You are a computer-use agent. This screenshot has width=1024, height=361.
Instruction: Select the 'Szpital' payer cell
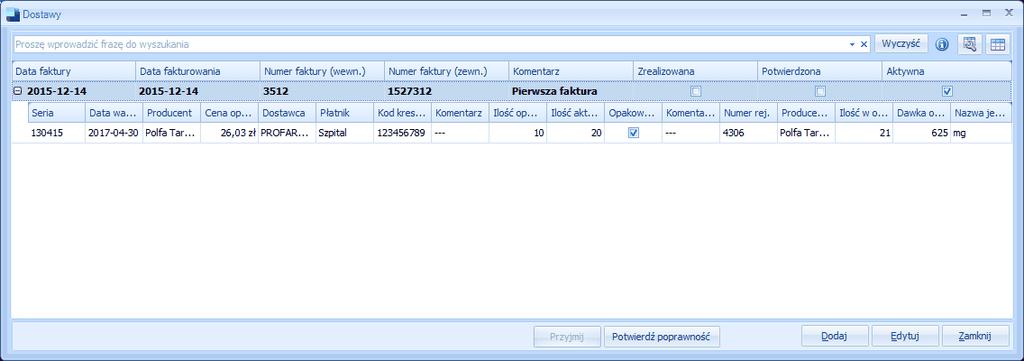pyautogui.click(x=344, y=133)
